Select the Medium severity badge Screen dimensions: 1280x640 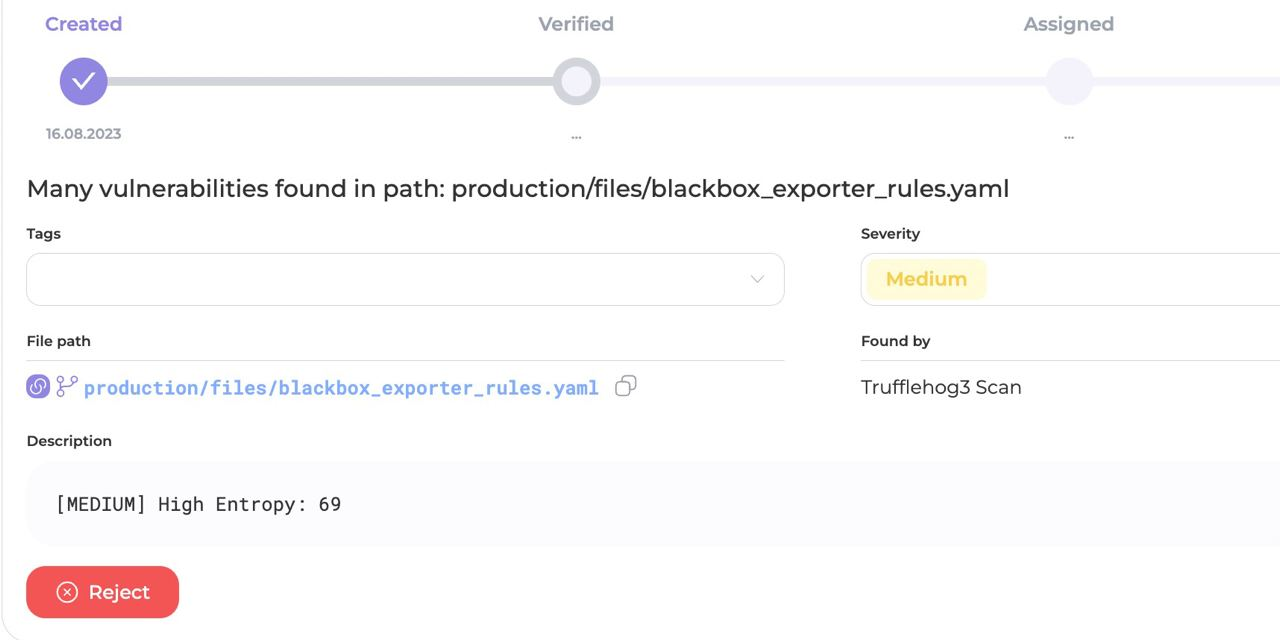coord(926,279)
